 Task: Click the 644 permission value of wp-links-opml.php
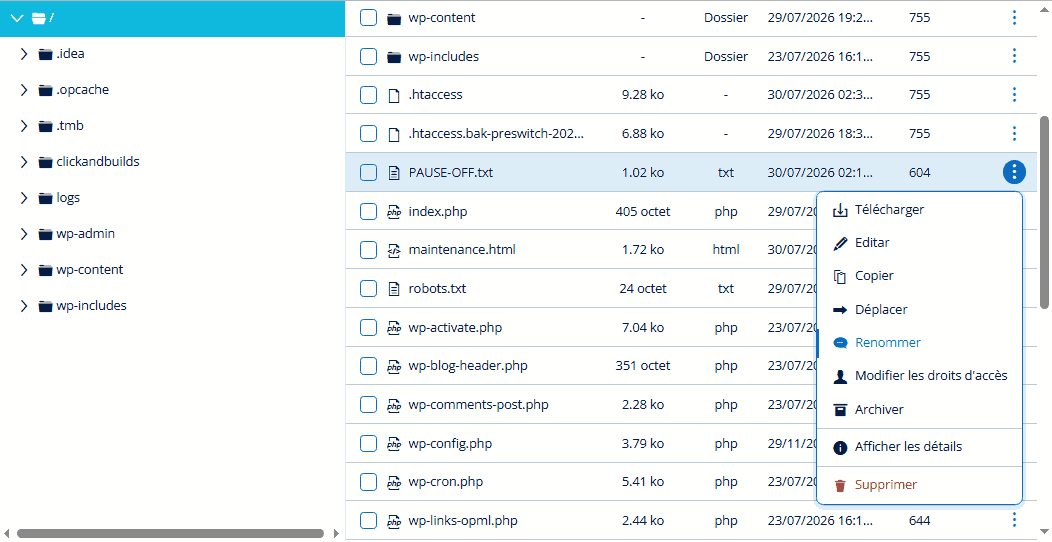[x=919, y=520]
